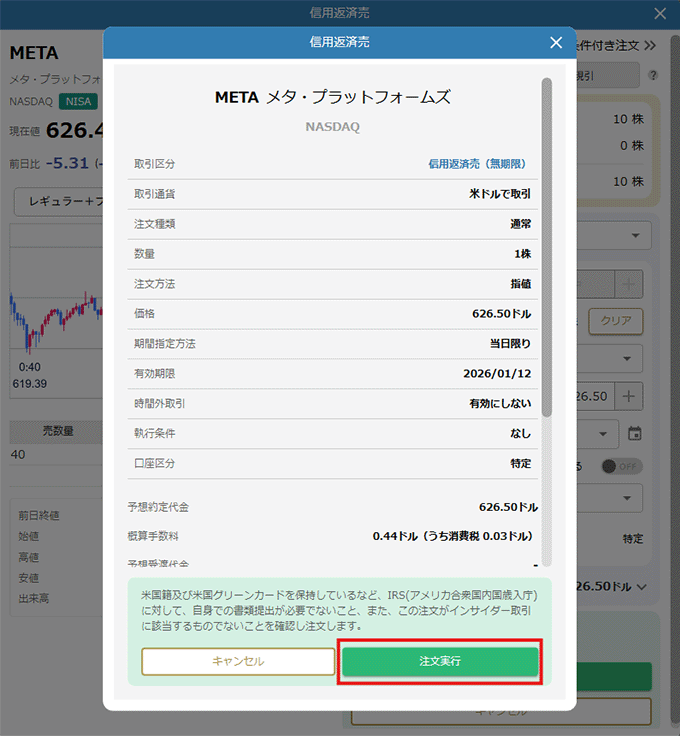Click the 信用返済売（無期限） link text
Screen dimensions: 680x736
(x=477, y=164)
